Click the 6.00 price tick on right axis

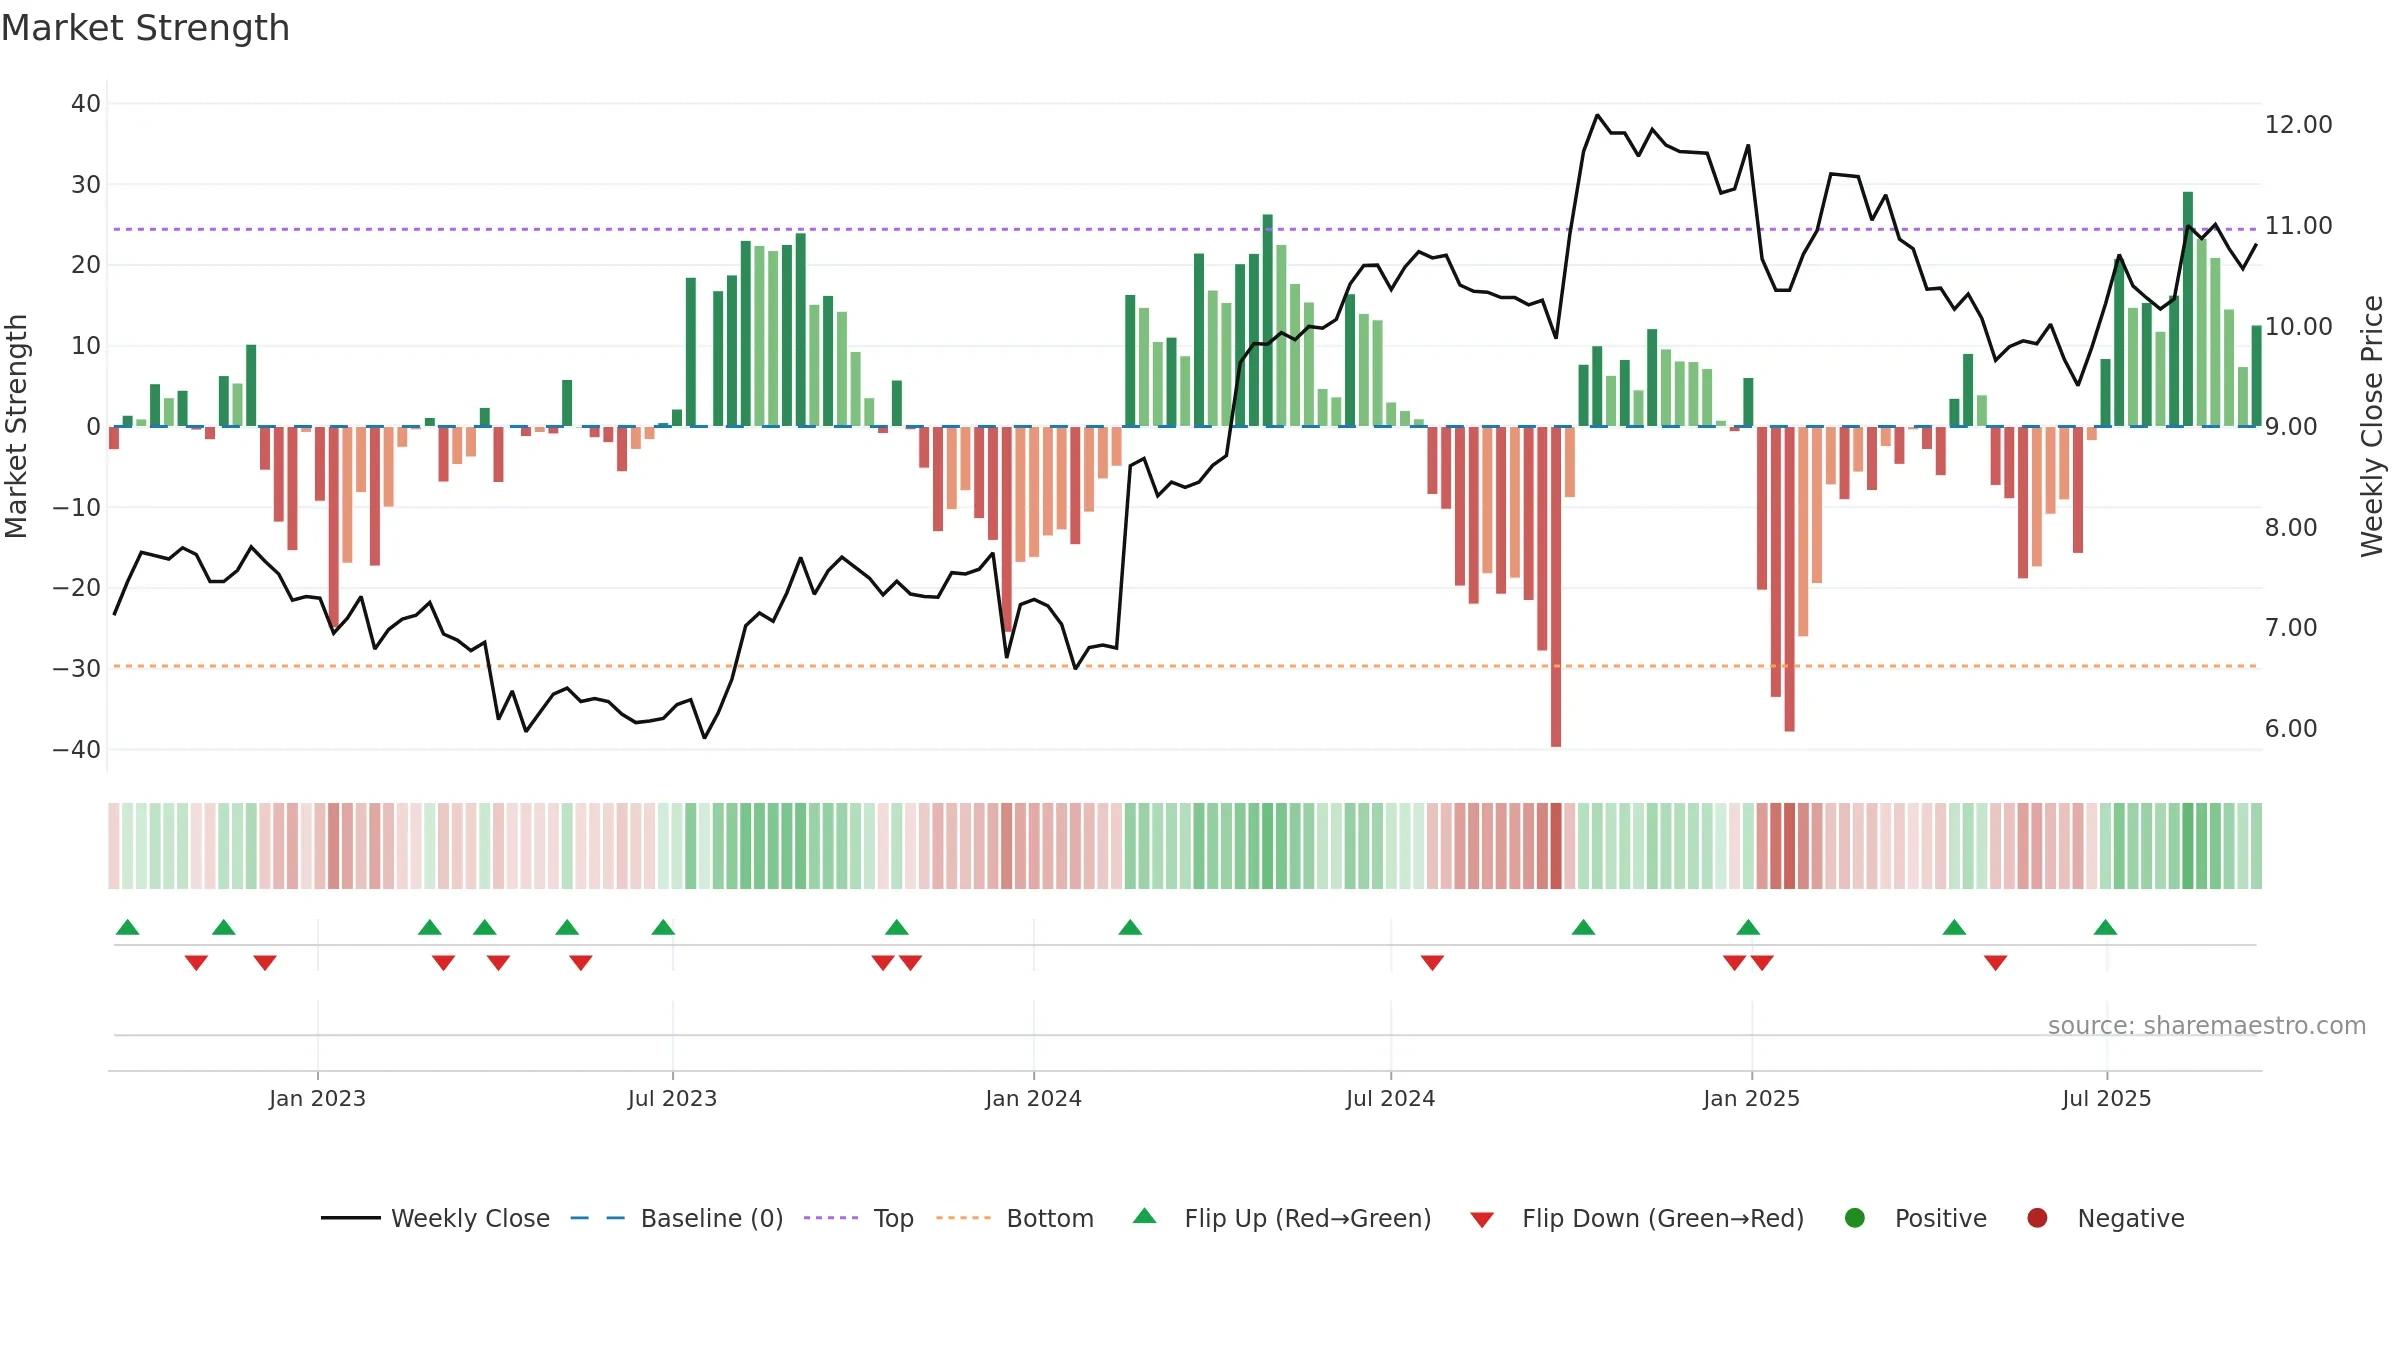pos(2291,729)
